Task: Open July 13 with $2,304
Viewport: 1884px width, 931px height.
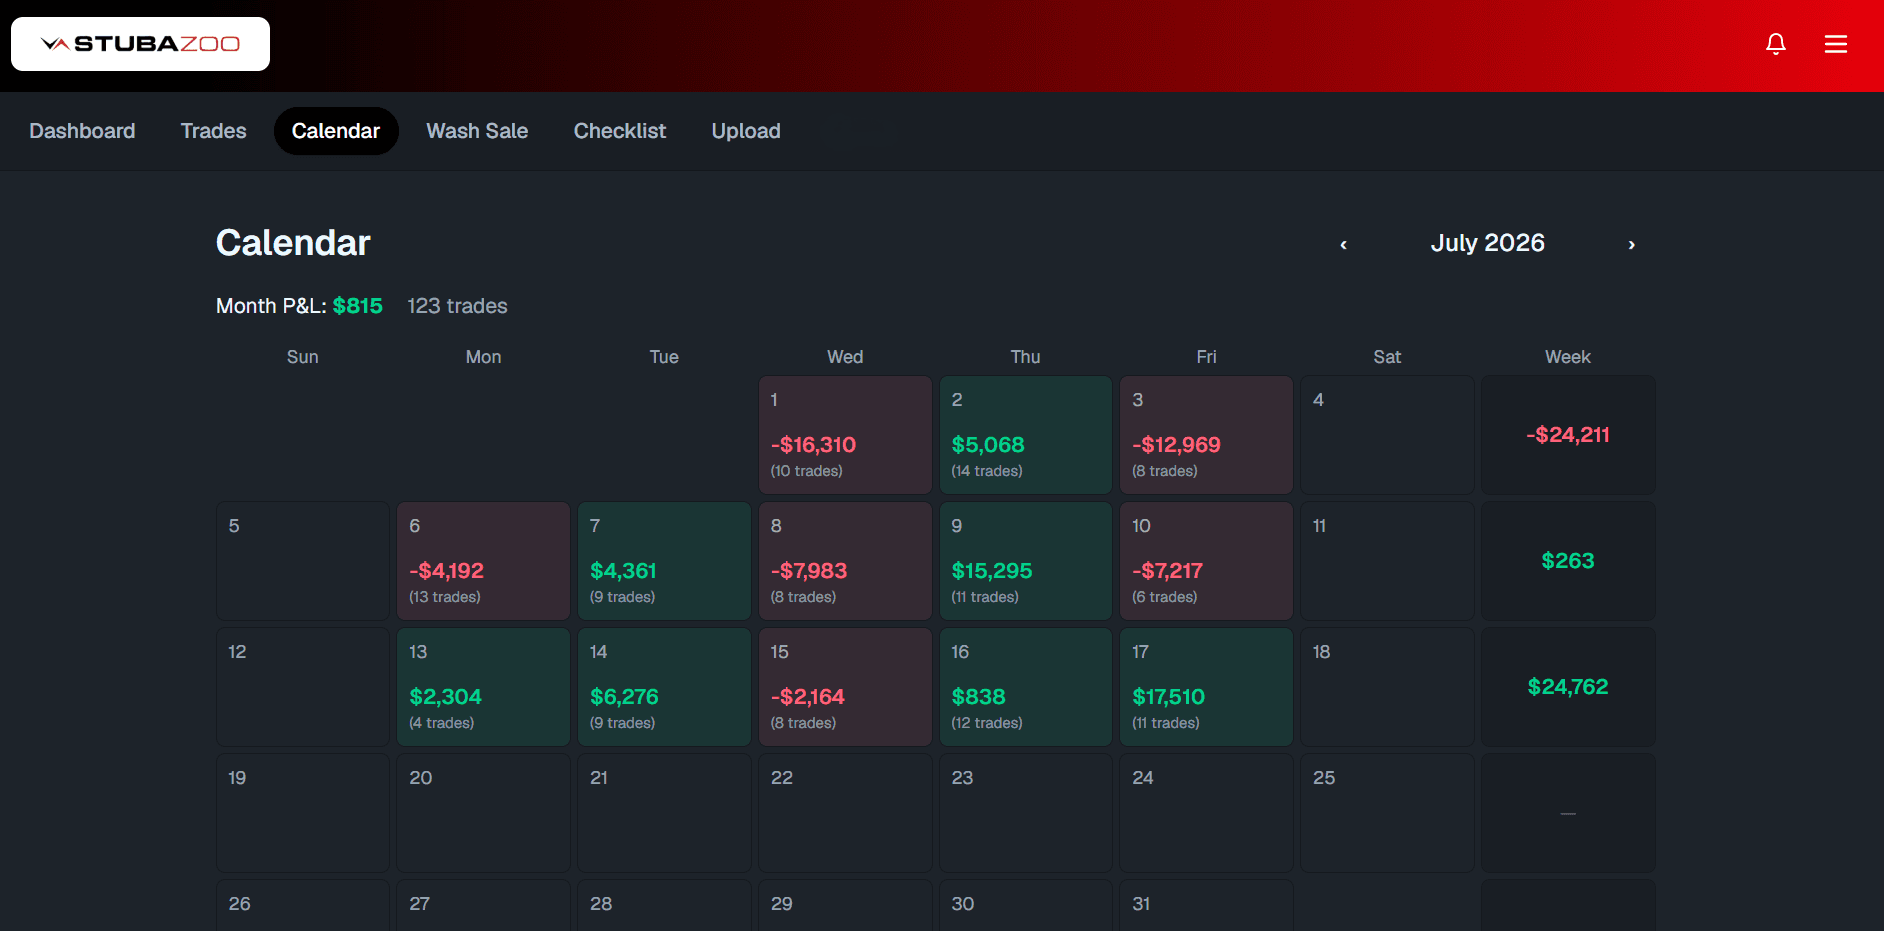Action: click(x=484, y=687)
